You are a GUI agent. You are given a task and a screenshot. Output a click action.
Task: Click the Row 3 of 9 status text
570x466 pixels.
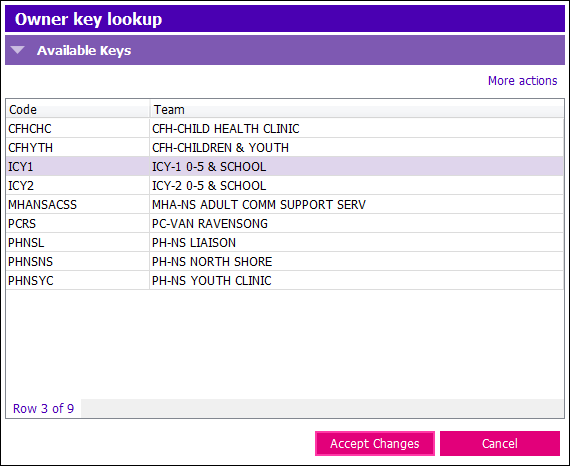click(x=43, y=409)
